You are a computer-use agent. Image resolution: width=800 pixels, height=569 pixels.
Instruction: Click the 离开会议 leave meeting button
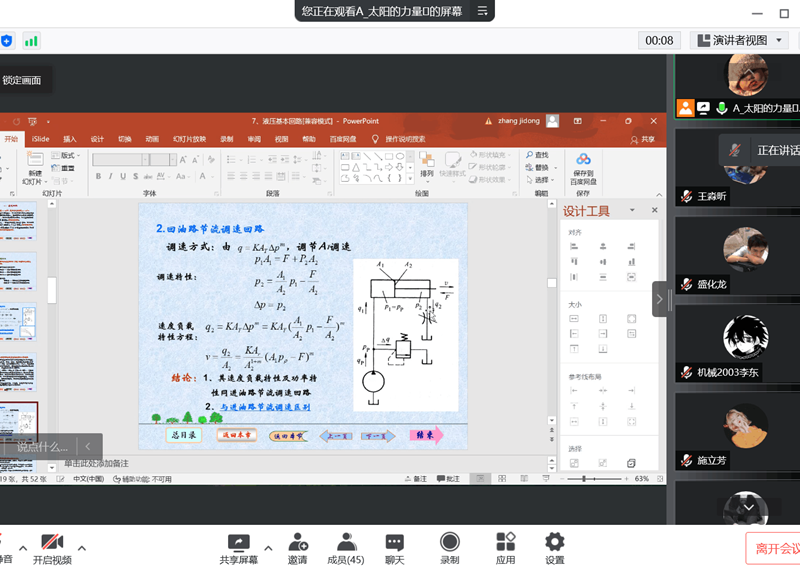pos(774,548)
